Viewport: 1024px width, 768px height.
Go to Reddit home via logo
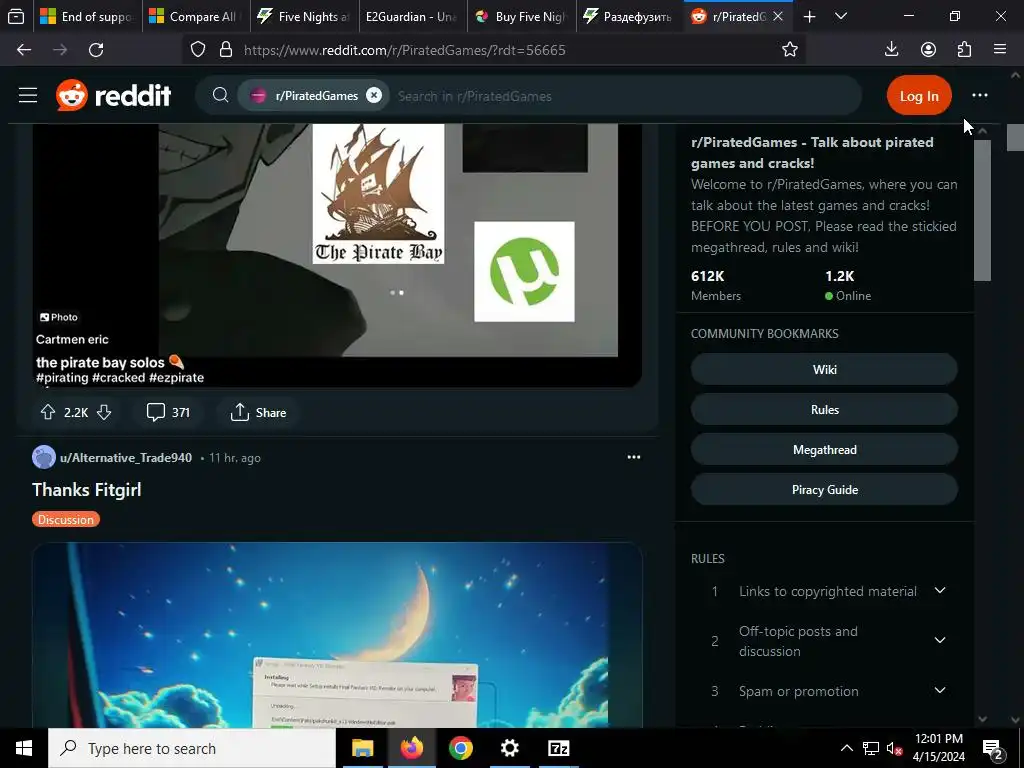(114, 95)
